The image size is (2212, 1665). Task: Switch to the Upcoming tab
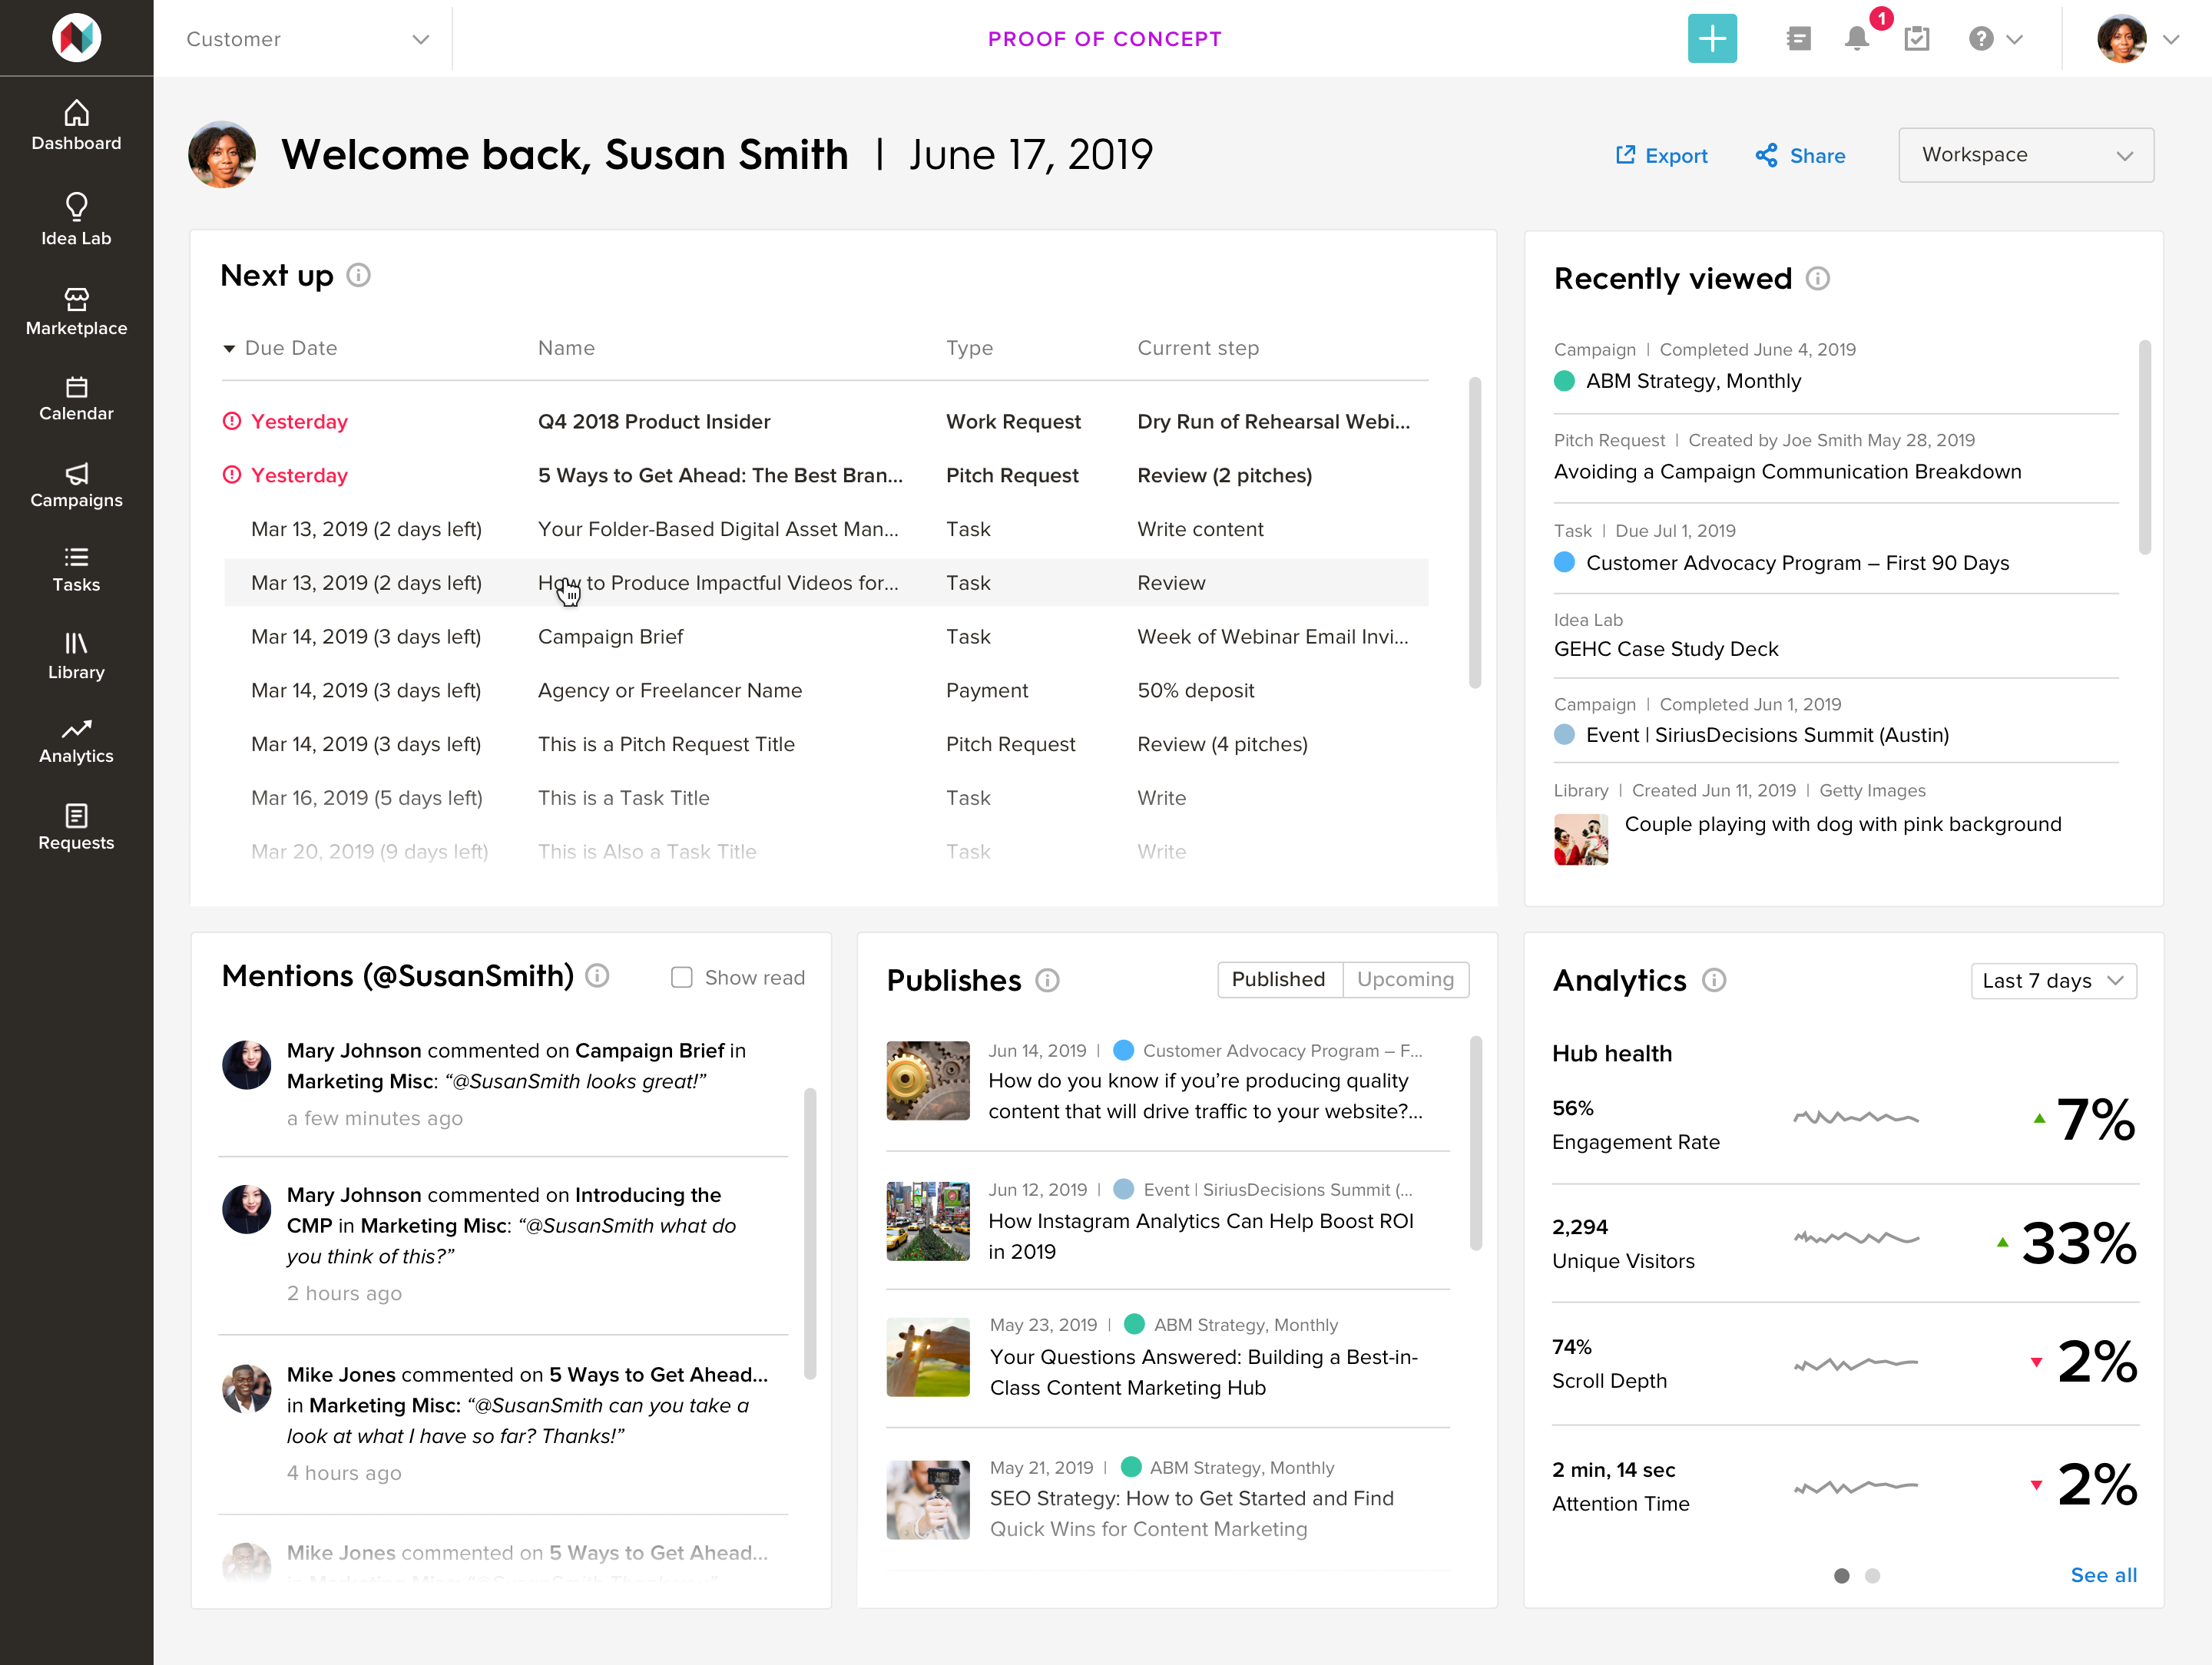click(1405, 979)
